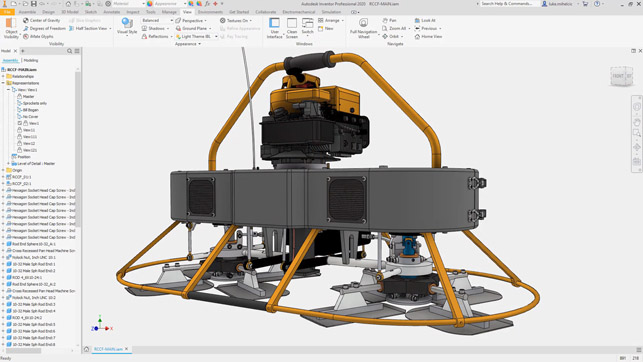Expand the Relationships folder

tap(3, 76)
